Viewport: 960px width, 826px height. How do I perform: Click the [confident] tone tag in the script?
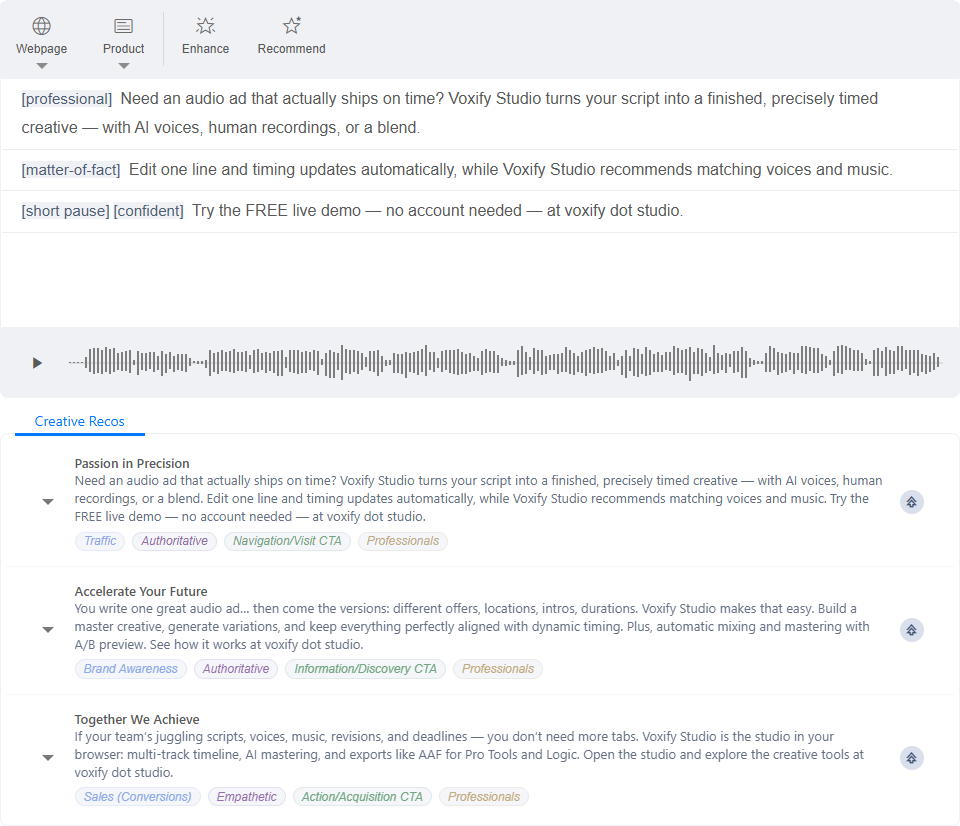149,211
